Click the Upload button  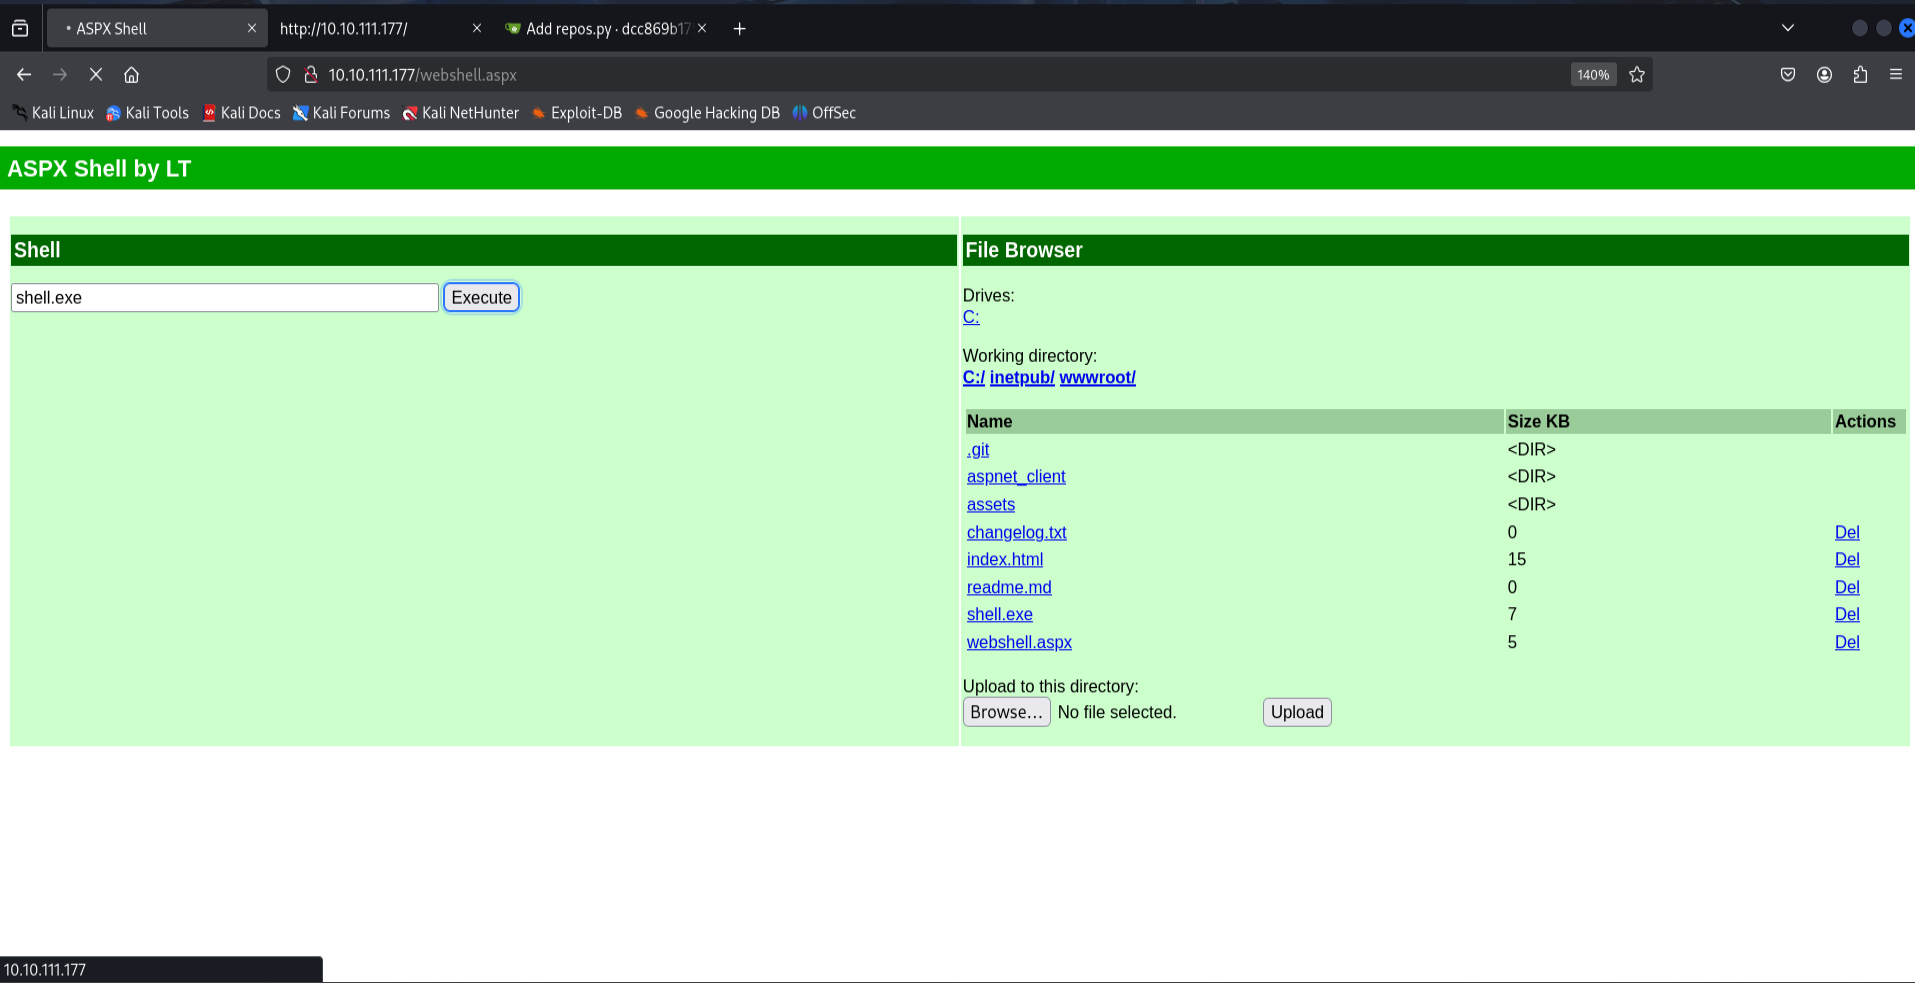[x=1297, y=712]
